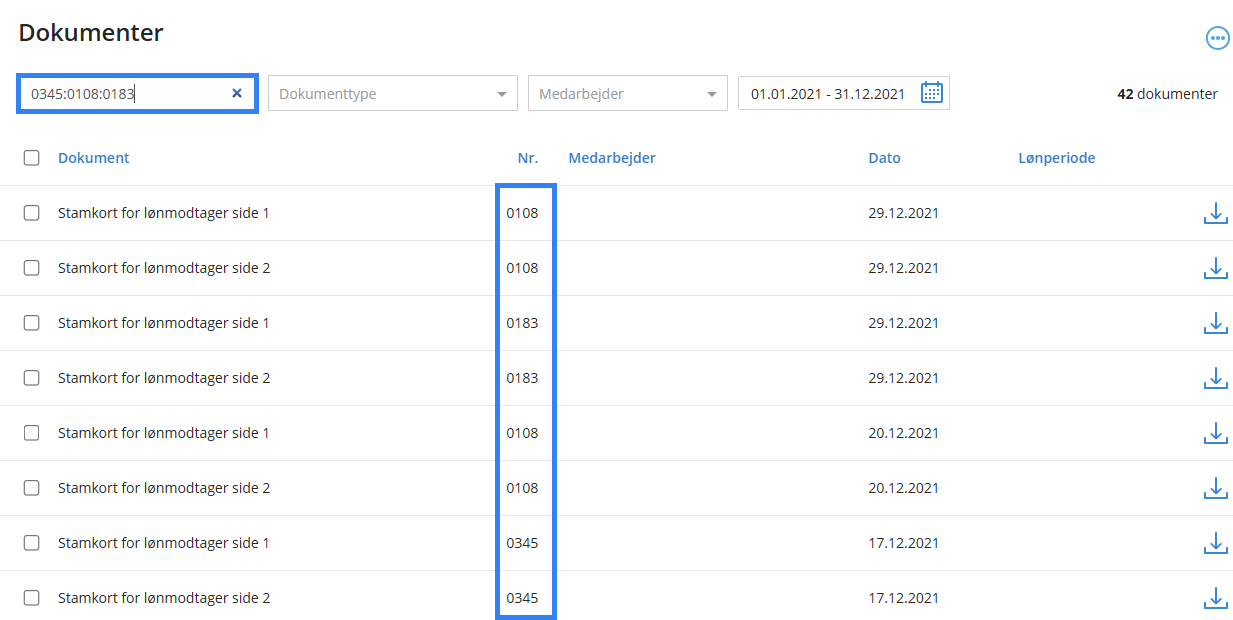Open the 01.01.2021 - 31.12.2021 date range field
This screenshot has height=620, width=1233.
click(828, 94)
